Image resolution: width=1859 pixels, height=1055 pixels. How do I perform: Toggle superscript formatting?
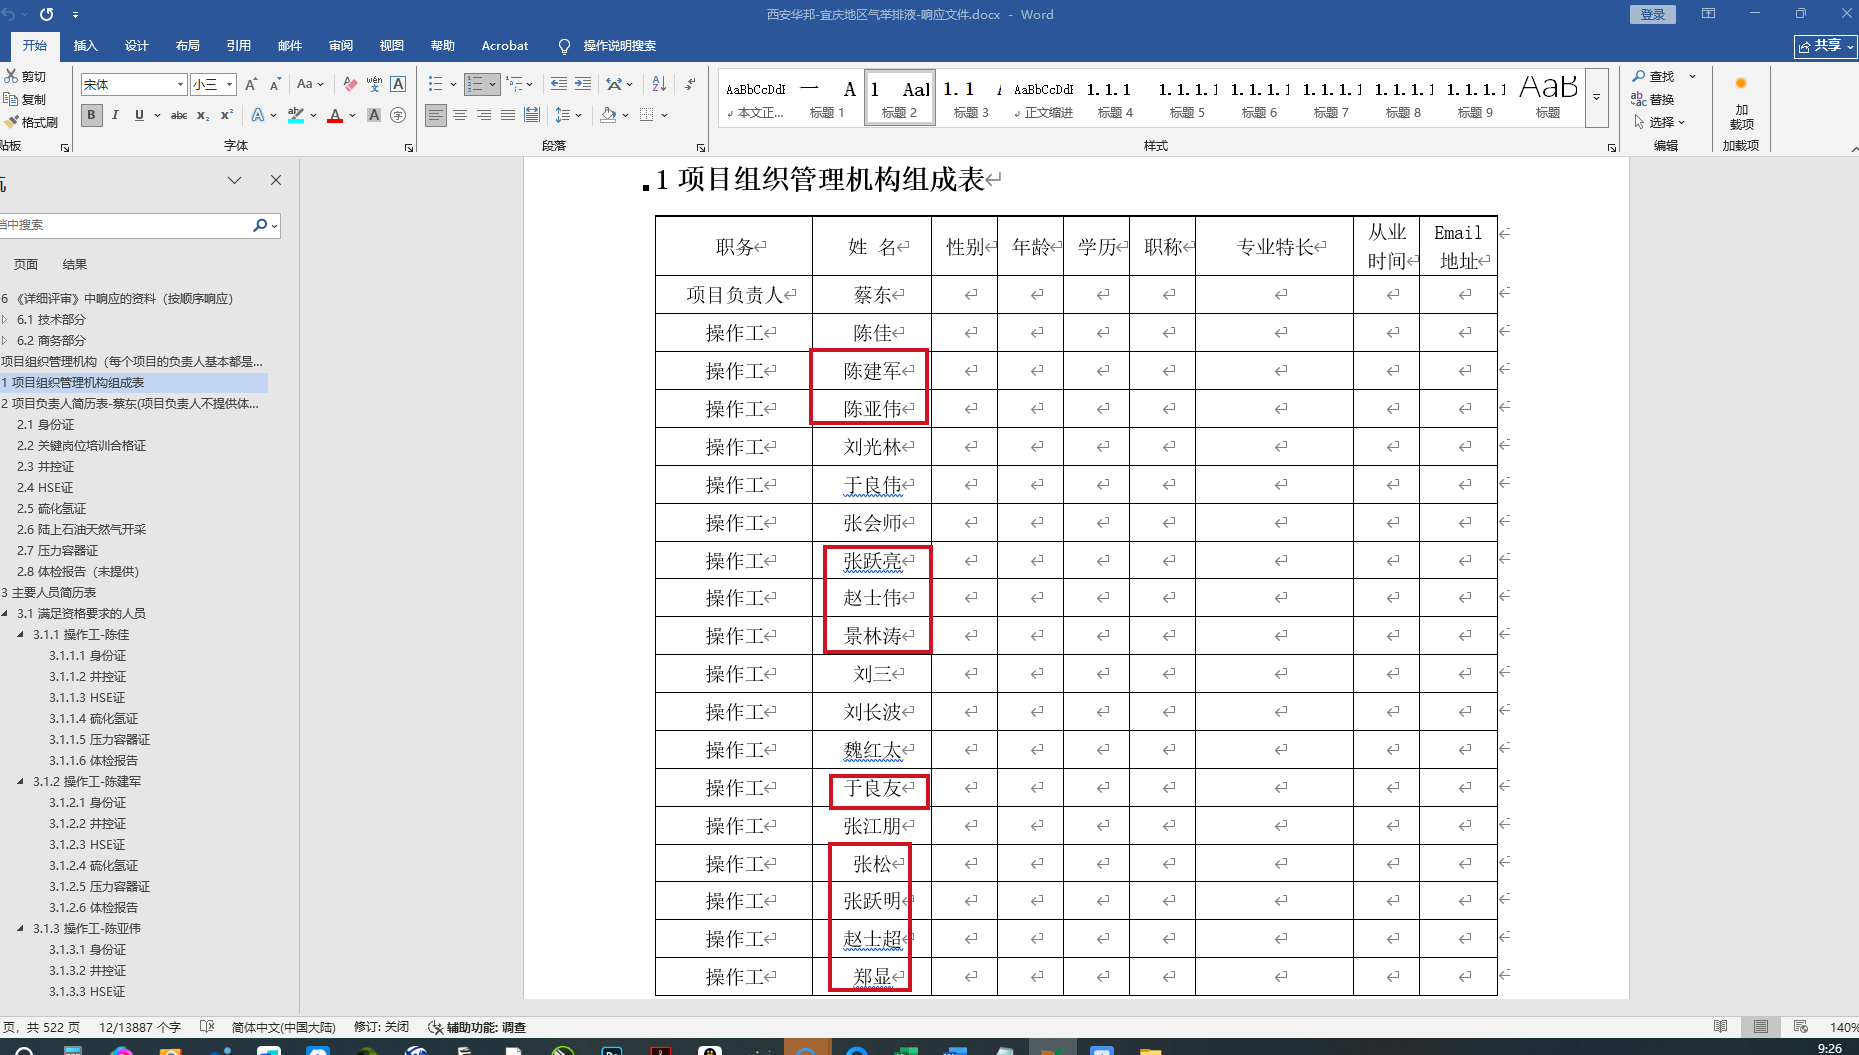click(x=227, y=116)
